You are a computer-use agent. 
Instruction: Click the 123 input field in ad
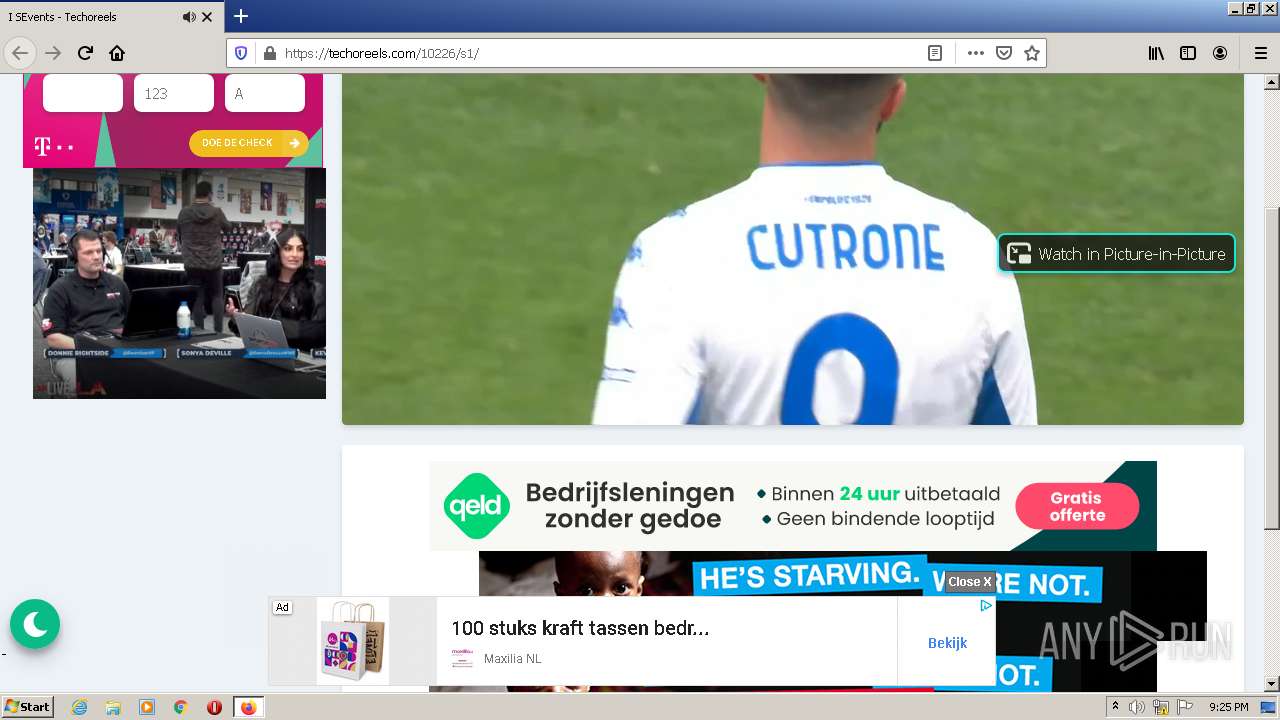point(174,93)
